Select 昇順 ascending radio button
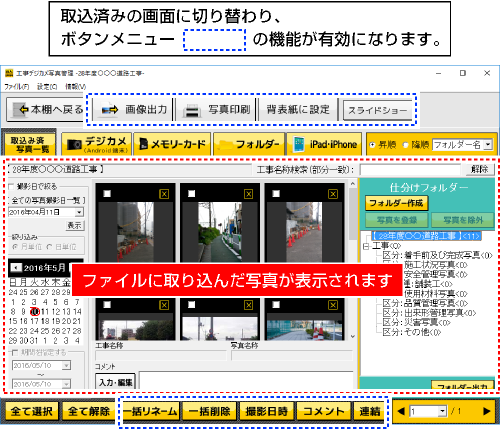The image size is (500, 431). 372,145
